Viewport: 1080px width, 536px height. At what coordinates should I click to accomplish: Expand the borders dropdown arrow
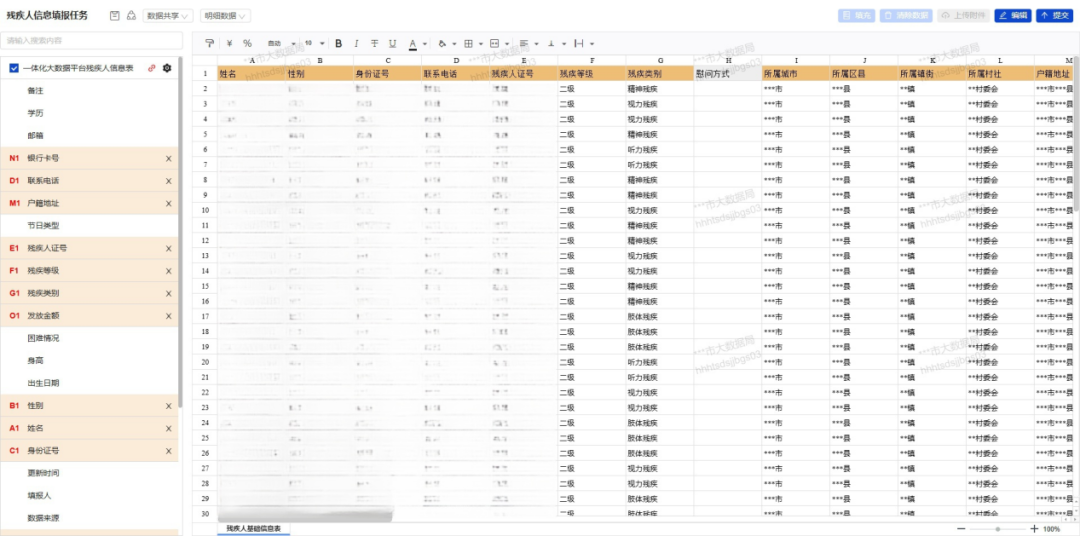pos(480,43)
